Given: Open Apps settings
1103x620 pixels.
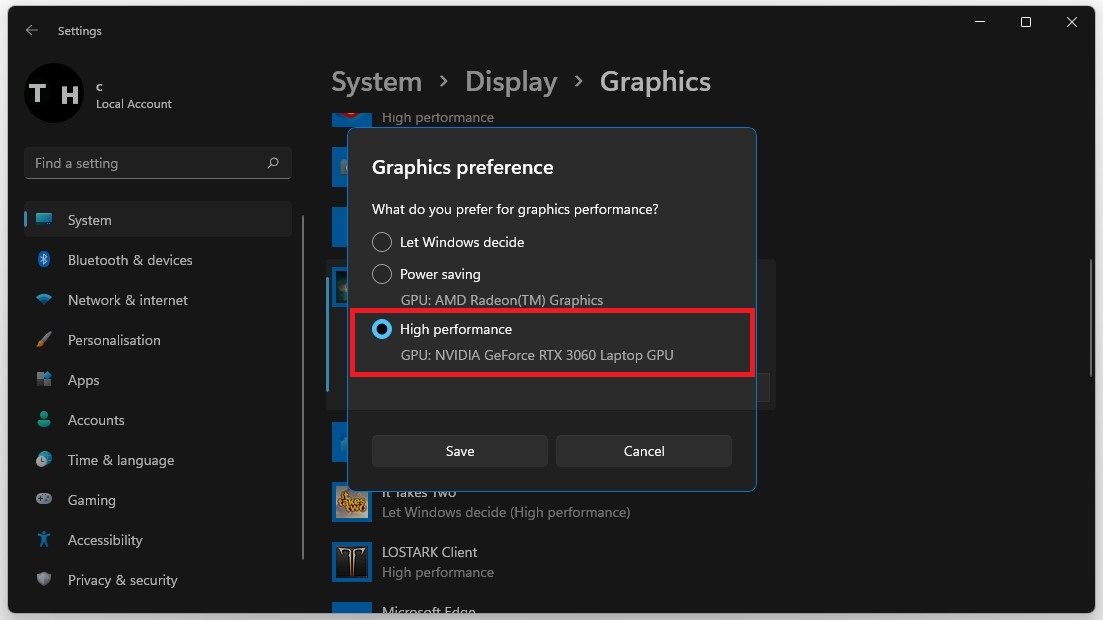Looking at the screenshot, I should (x=158, y=380).
